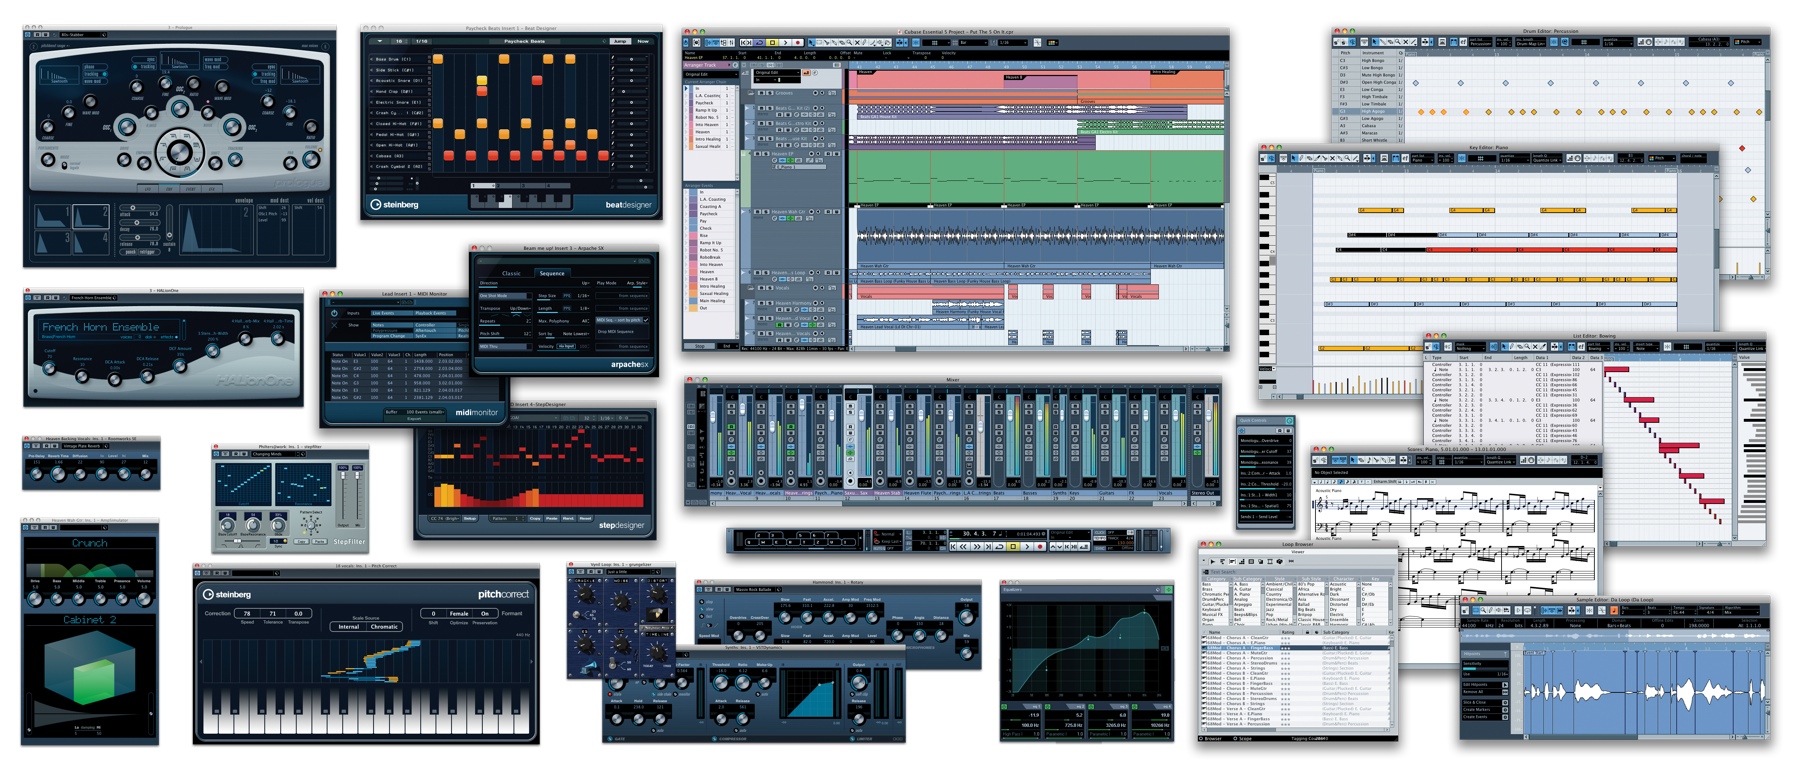Switch to Sequence tab in Arpache SX
Image resolution: width=1800 pixels, height=771 pixels.
tap(552, 273)
